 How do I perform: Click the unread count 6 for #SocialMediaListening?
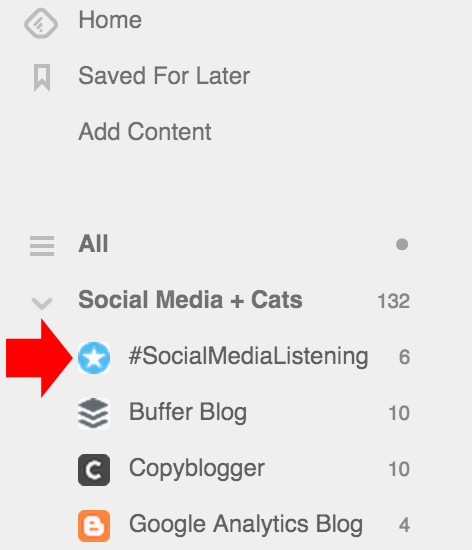pyautogui.click(x=404, y=357)
